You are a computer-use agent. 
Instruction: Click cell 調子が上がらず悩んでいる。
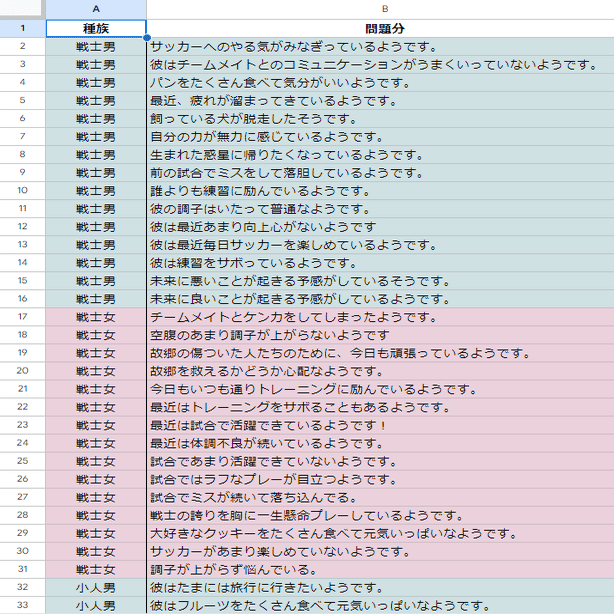(x=380, y=569)
